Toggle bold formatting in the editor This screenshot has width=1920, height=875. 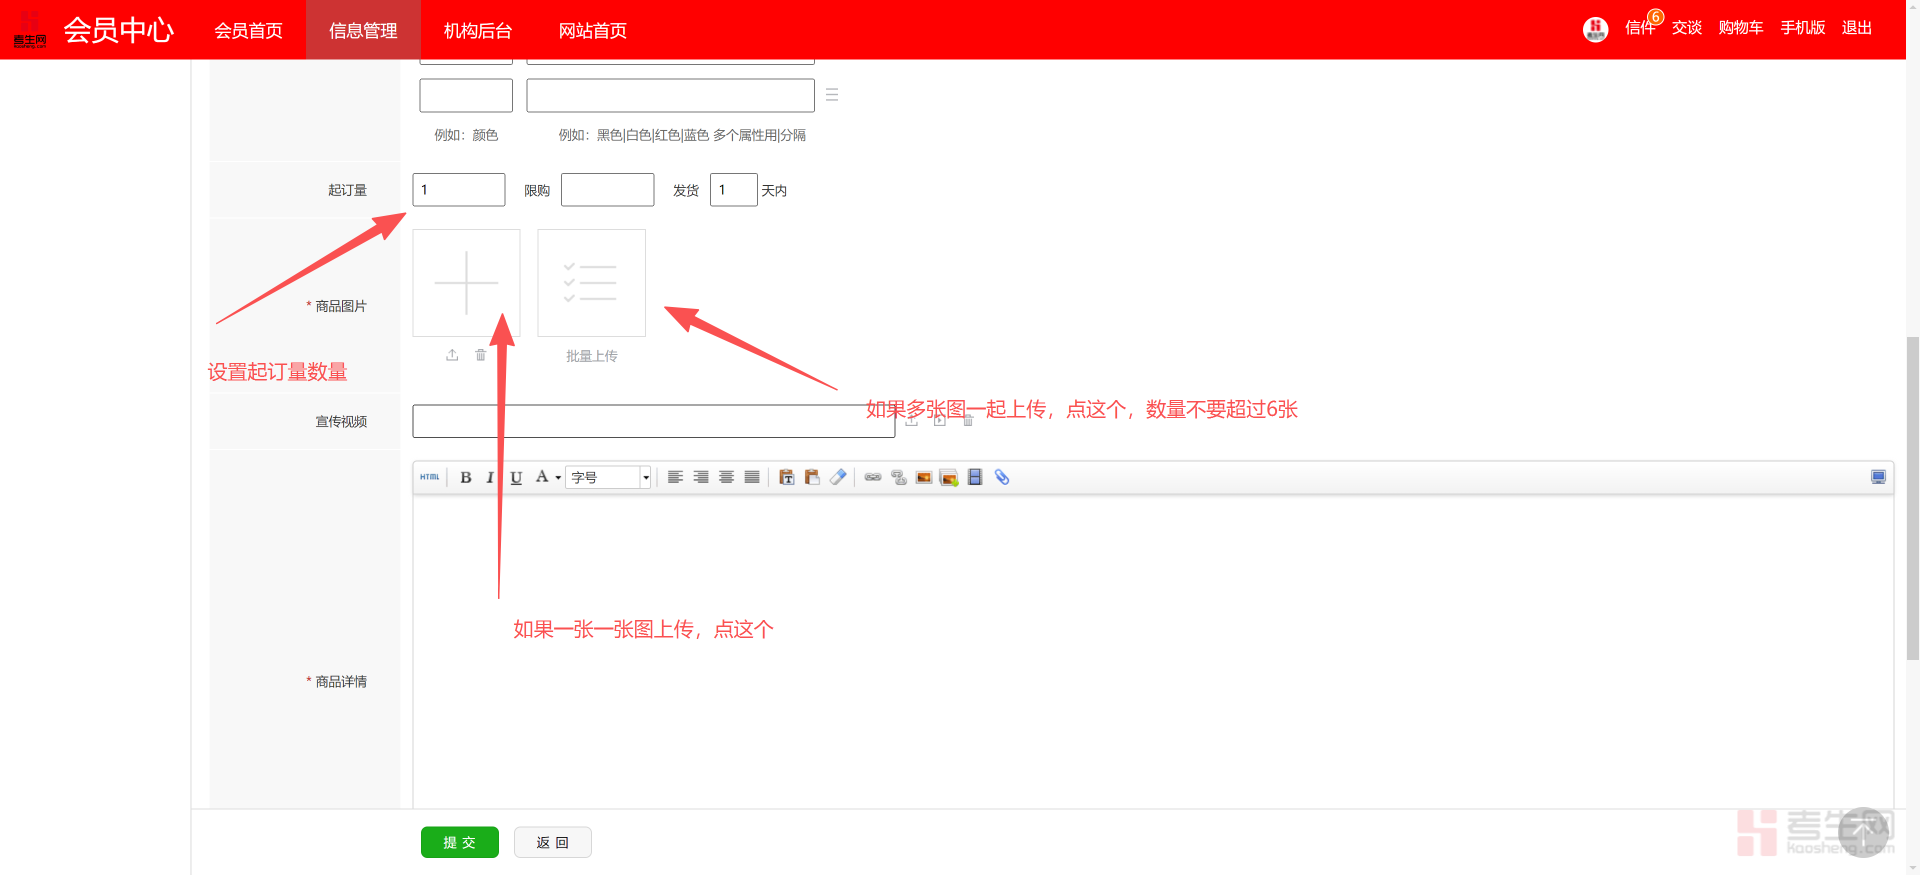coord(465,478)
